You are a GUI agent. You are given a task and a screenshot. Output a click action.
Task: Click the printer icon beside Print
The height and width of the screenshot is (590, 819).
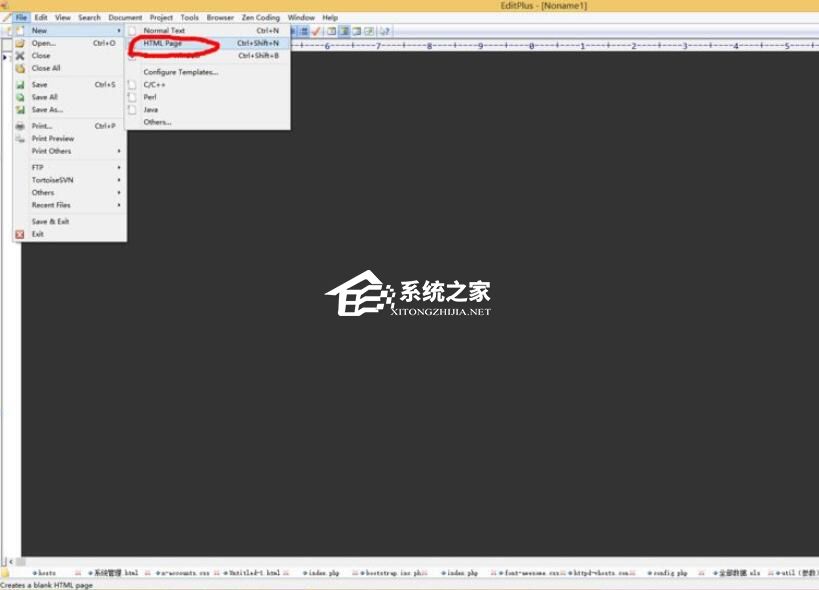point(19,126)
